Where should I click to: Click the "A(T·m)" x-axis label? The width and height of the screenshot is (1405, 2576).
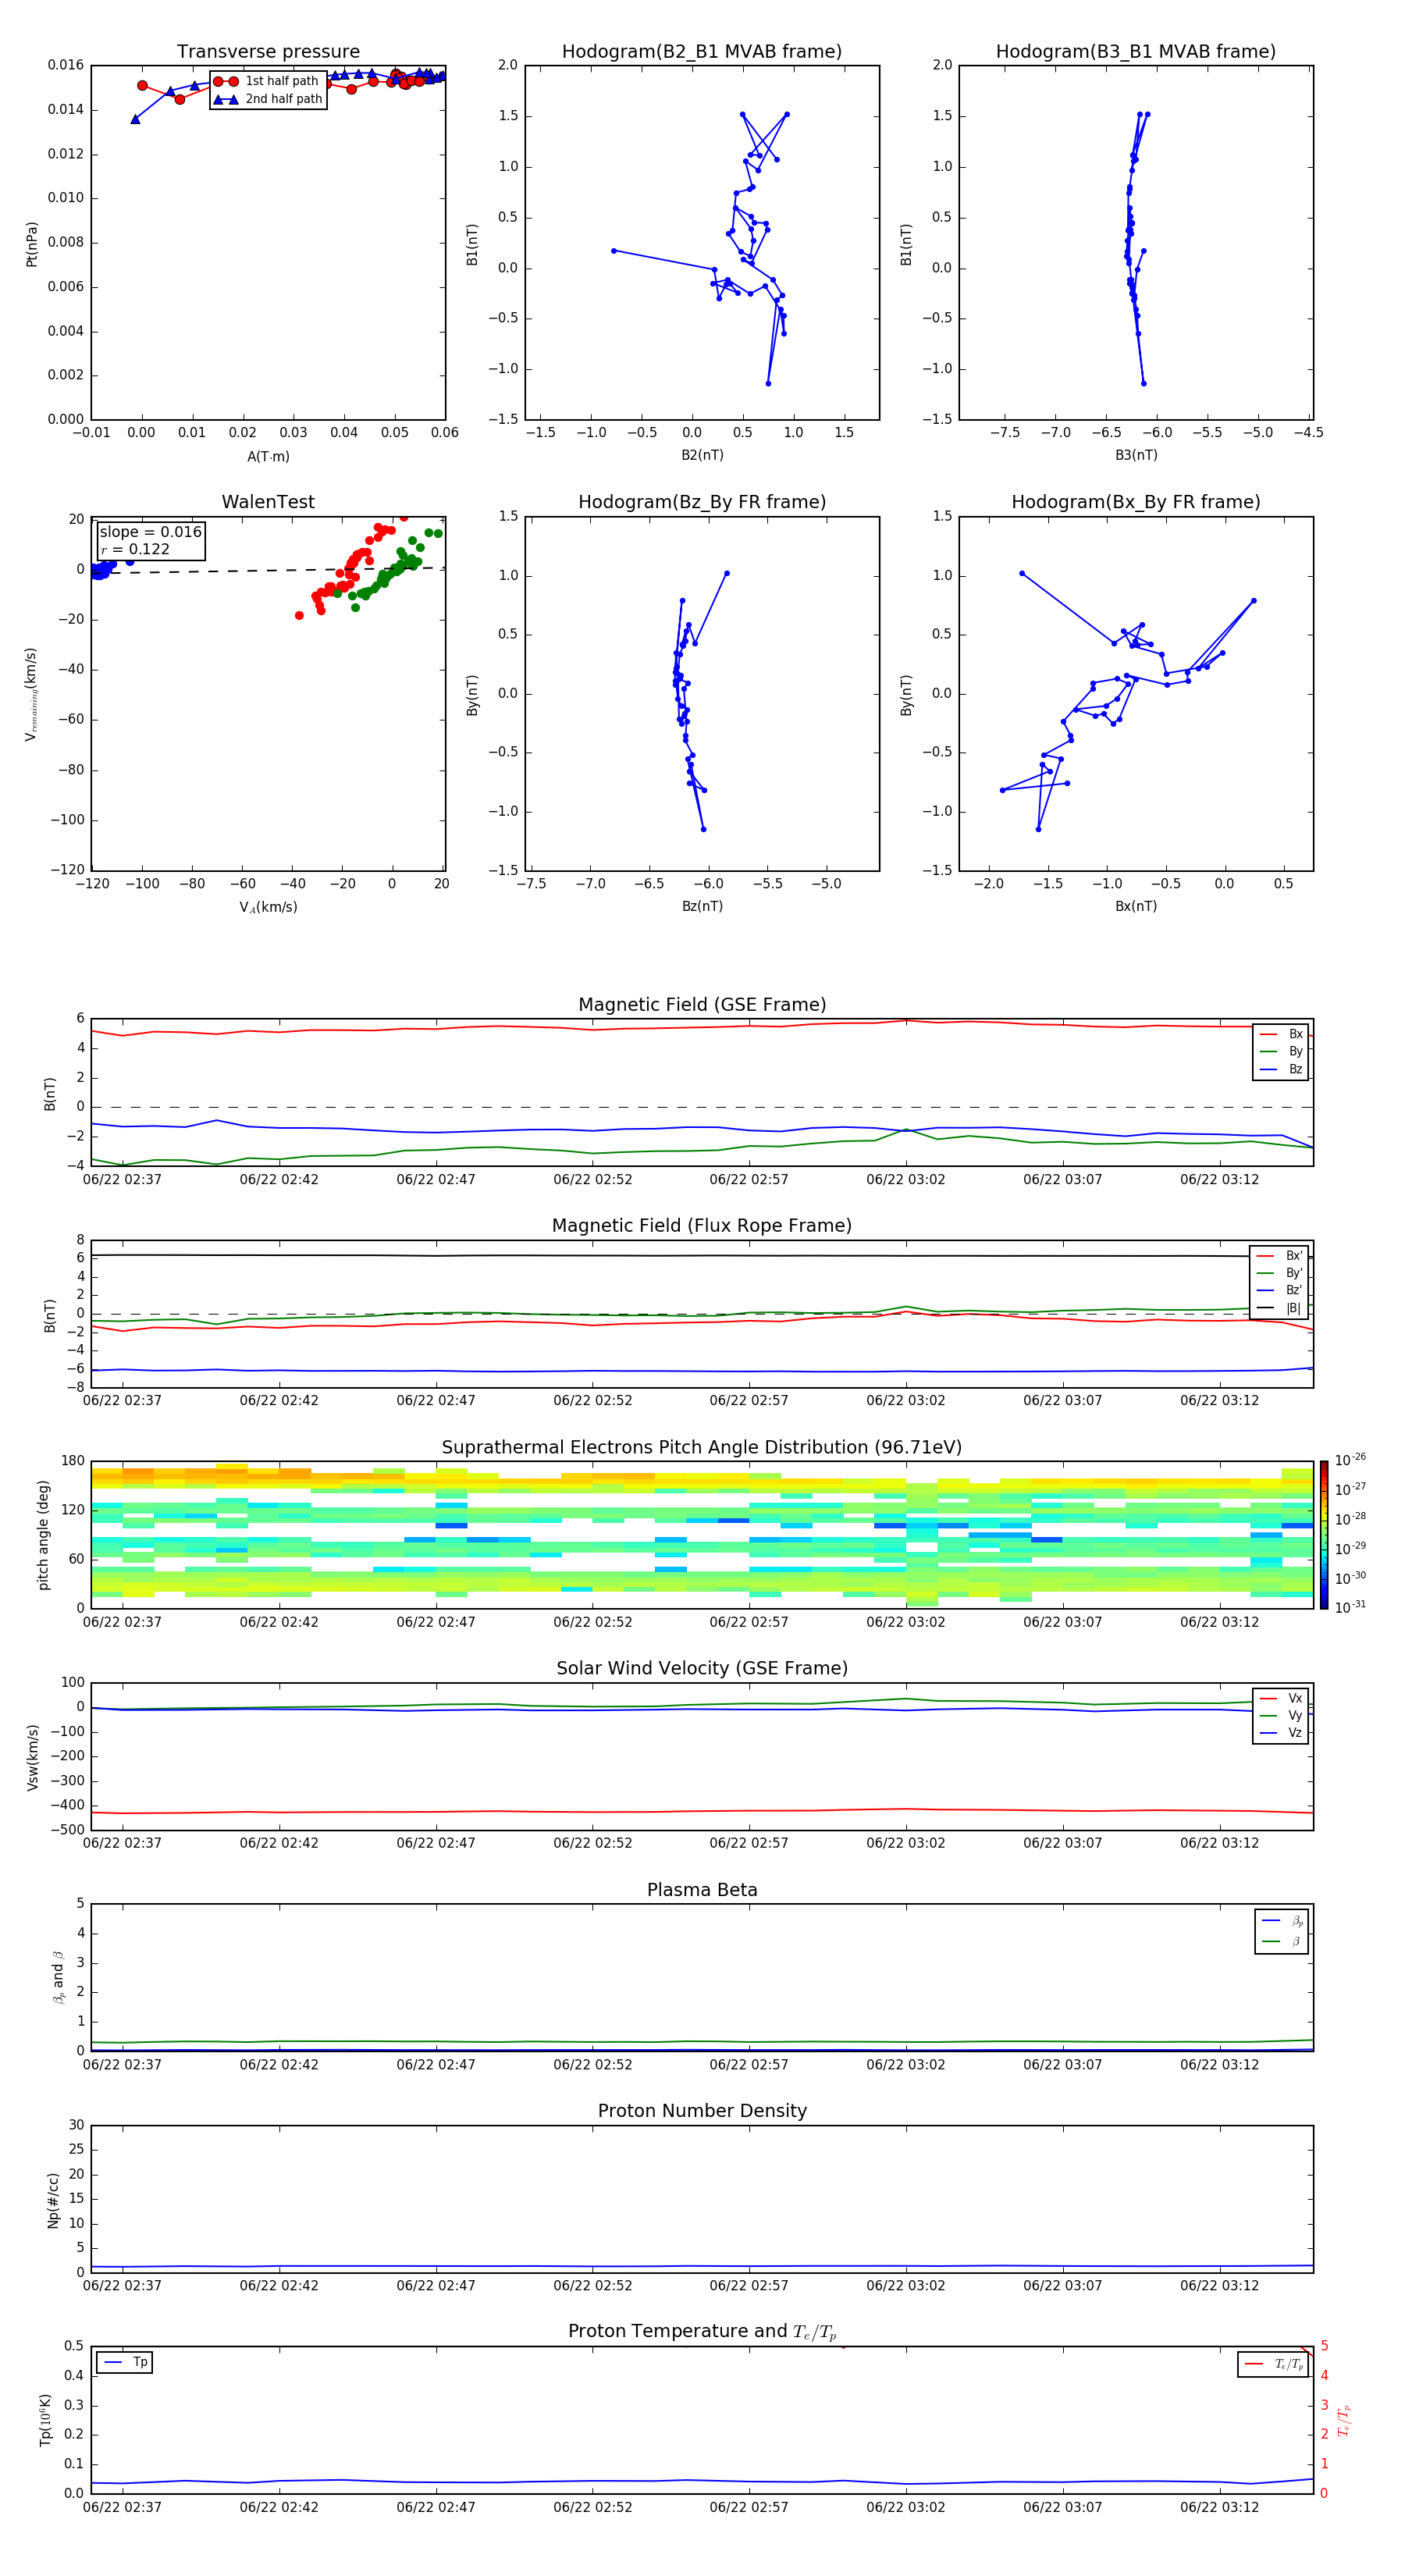point(268,456)
